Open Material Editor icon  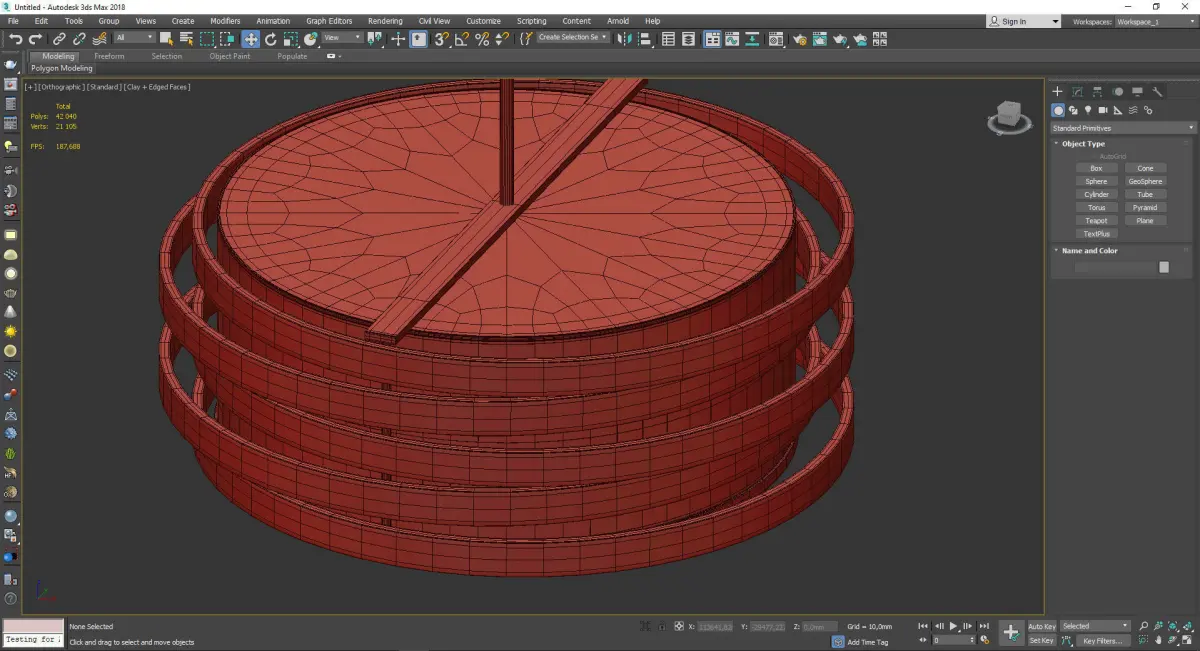click(x=775, y=39)
